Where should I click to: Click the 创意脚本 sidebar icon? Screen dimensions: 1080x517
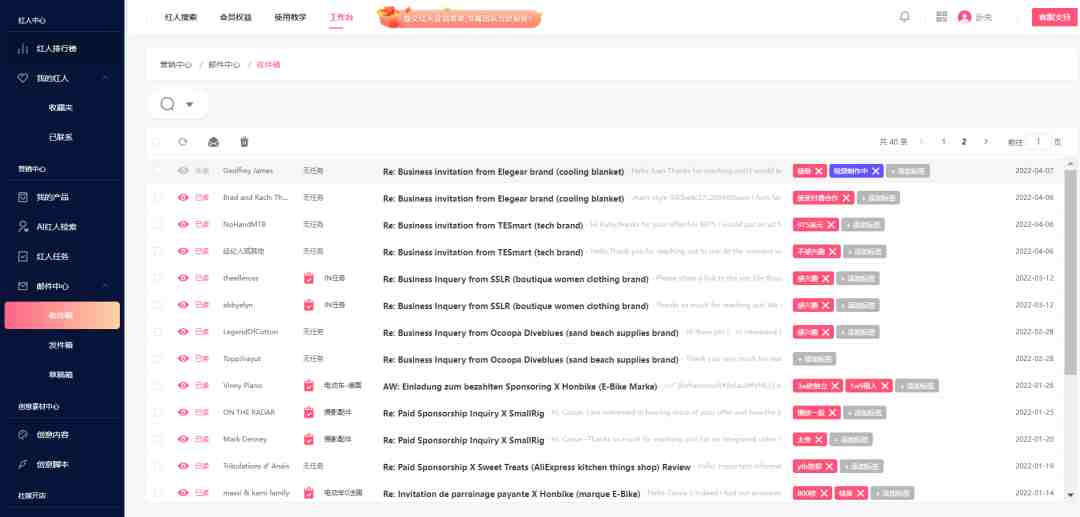coord(23,465)
